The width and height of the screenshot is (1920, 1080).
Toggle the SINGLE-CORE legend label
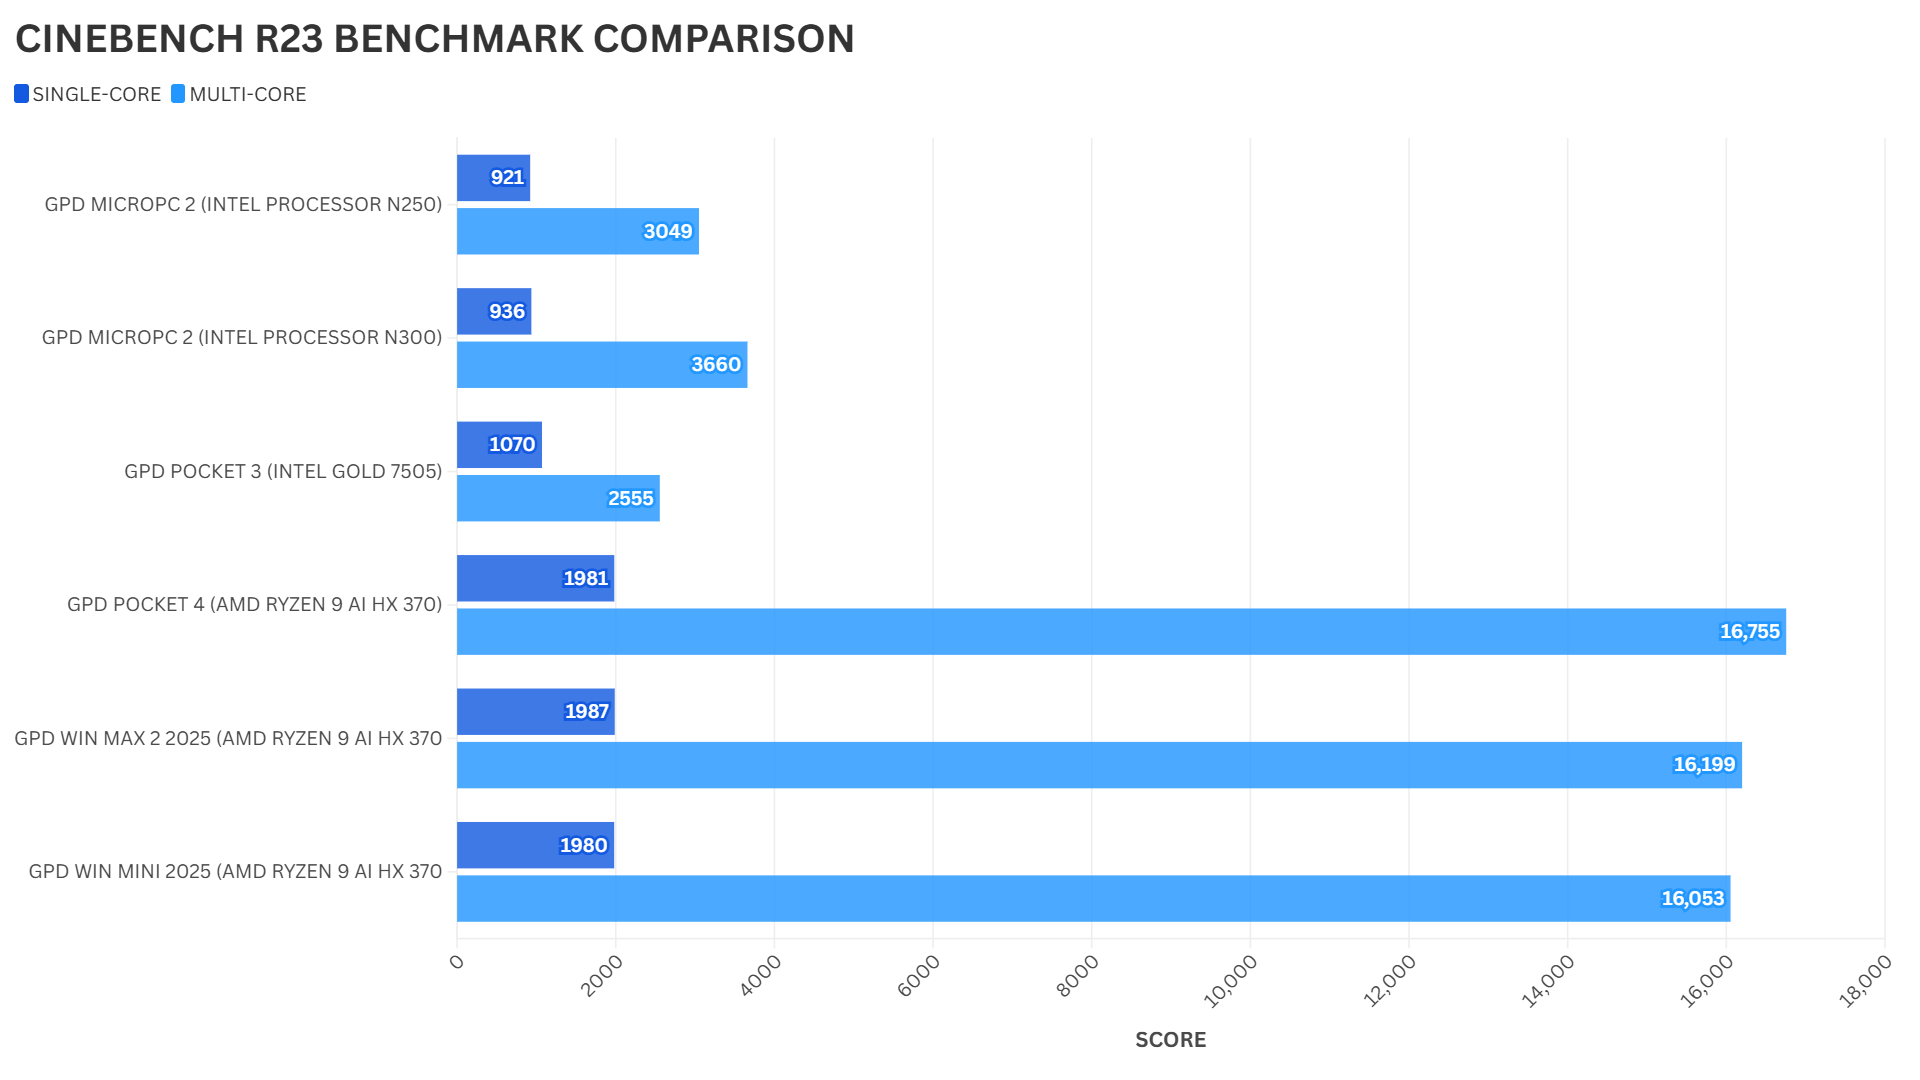tap(96, 94)
